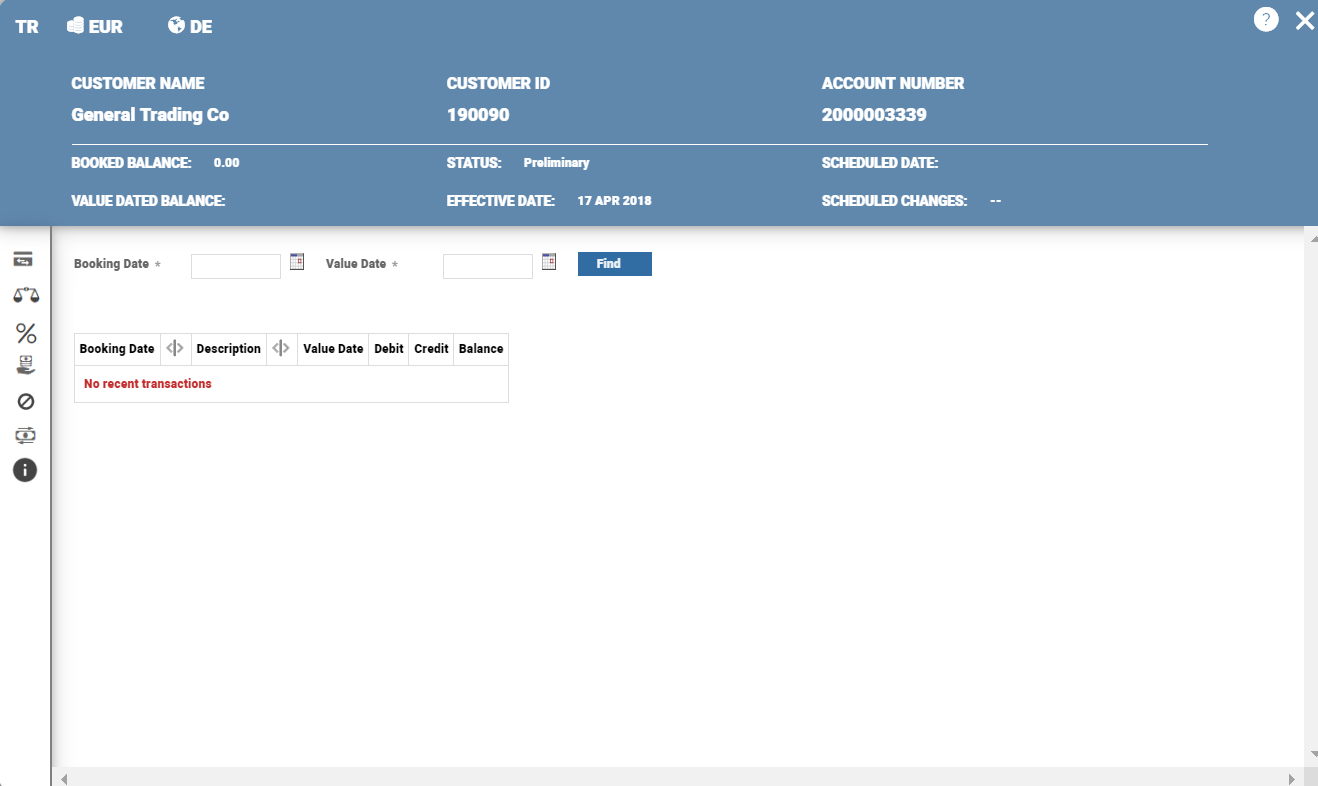Open the help question mark icon
This screenshot has height=786, width=1318.
tap(1266, 20)
